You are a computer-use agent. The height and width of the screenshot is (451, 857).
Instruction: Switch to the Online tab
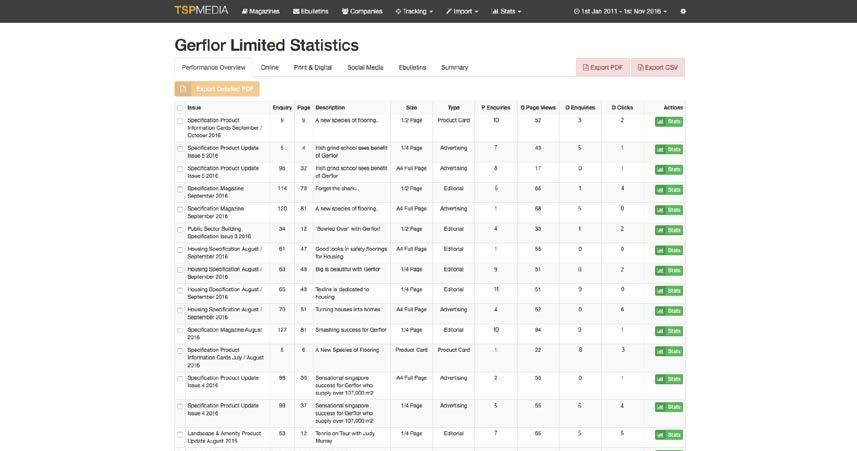tap(269, 67)
